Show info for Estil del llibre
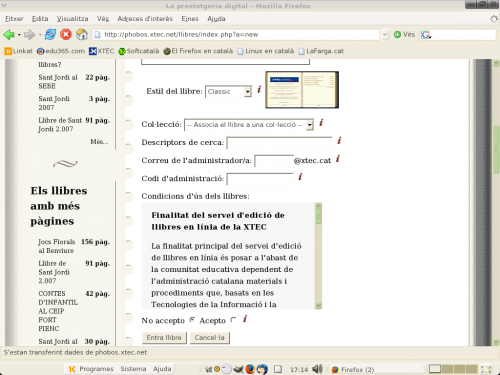Screen dimensions: 500x375 tap(259, 89)
